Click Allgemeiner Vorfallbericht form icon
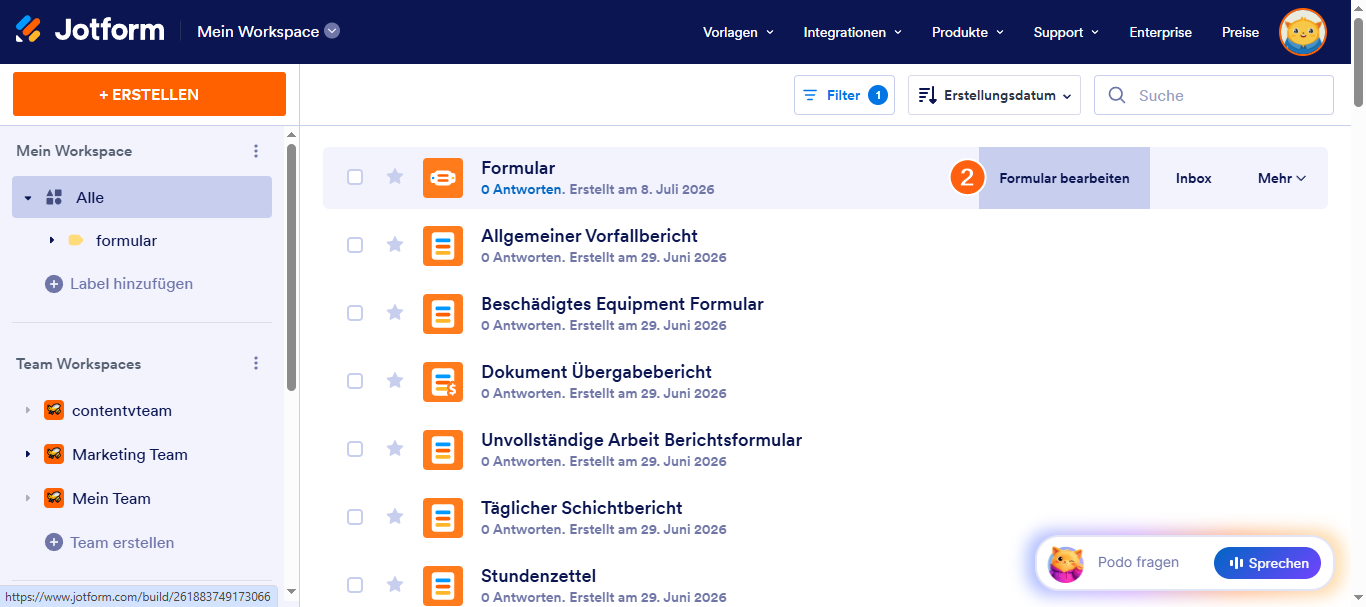 (443, 246)
